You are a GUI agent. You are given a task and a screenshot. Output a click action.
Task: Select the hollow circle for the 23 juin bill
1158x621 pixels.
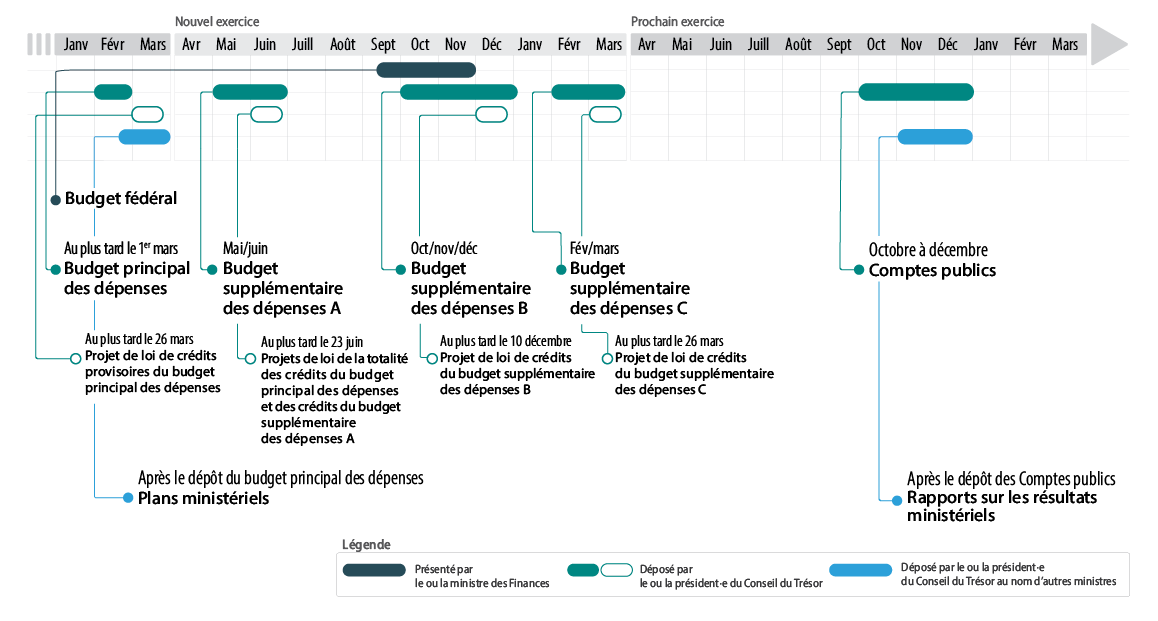click(250, 358)
